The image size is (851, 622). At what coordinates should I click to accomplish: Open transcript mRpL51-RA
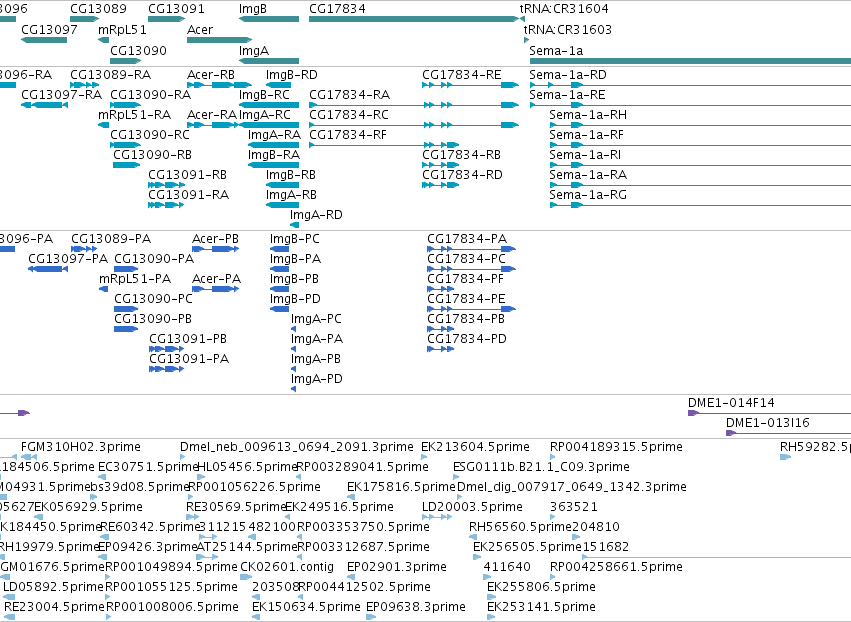135,115
